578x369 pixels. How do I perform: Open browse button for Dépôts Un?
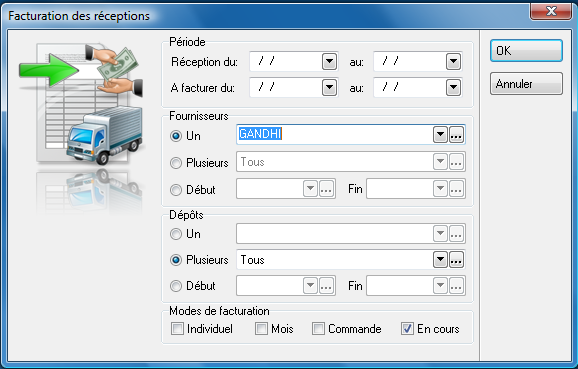[456, 233]
